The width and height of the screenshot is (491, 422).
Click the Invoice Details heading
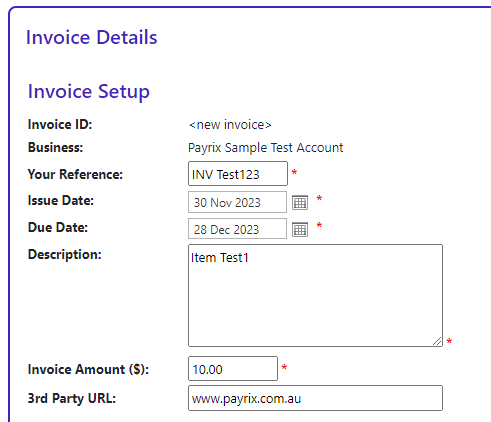[92, 37]
